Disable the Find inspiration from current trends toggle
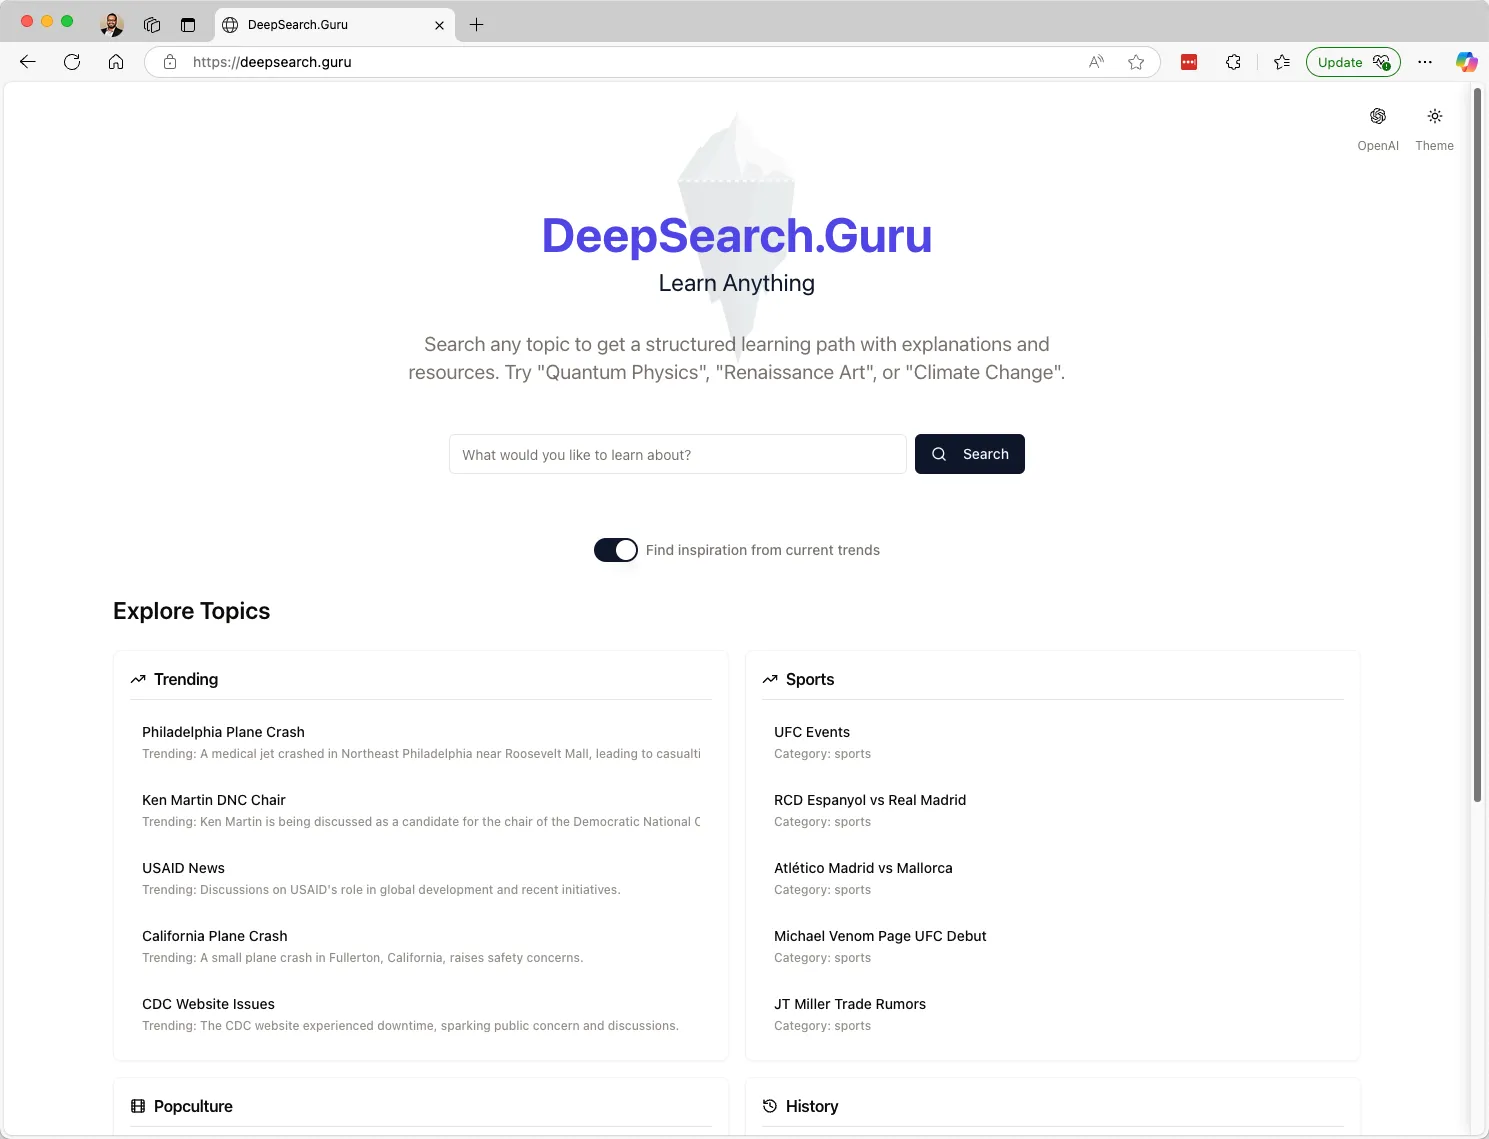This screenshot has height=1139, width=1489. click(615, 549)
